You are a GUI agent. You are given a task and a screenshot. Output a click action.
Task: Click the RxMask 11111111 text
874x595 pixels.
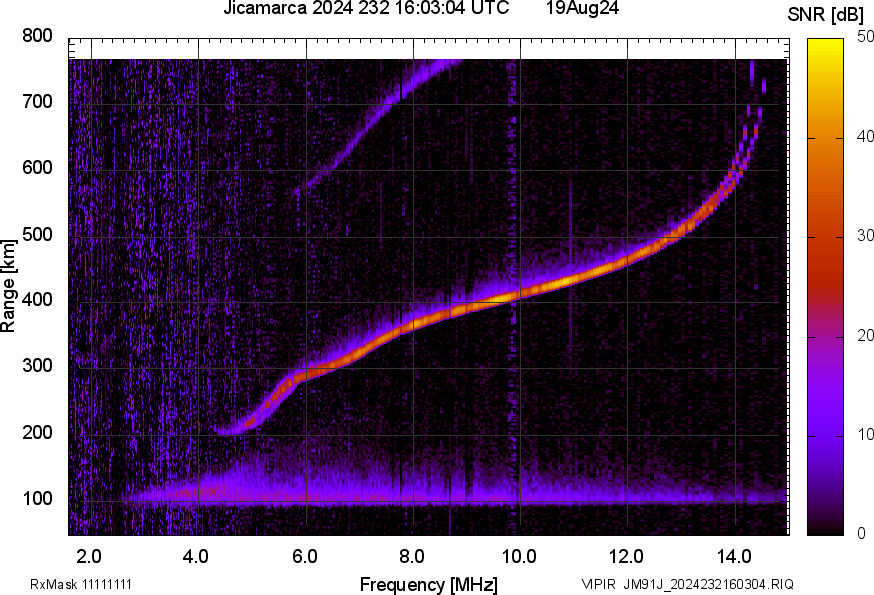[81, 584]
